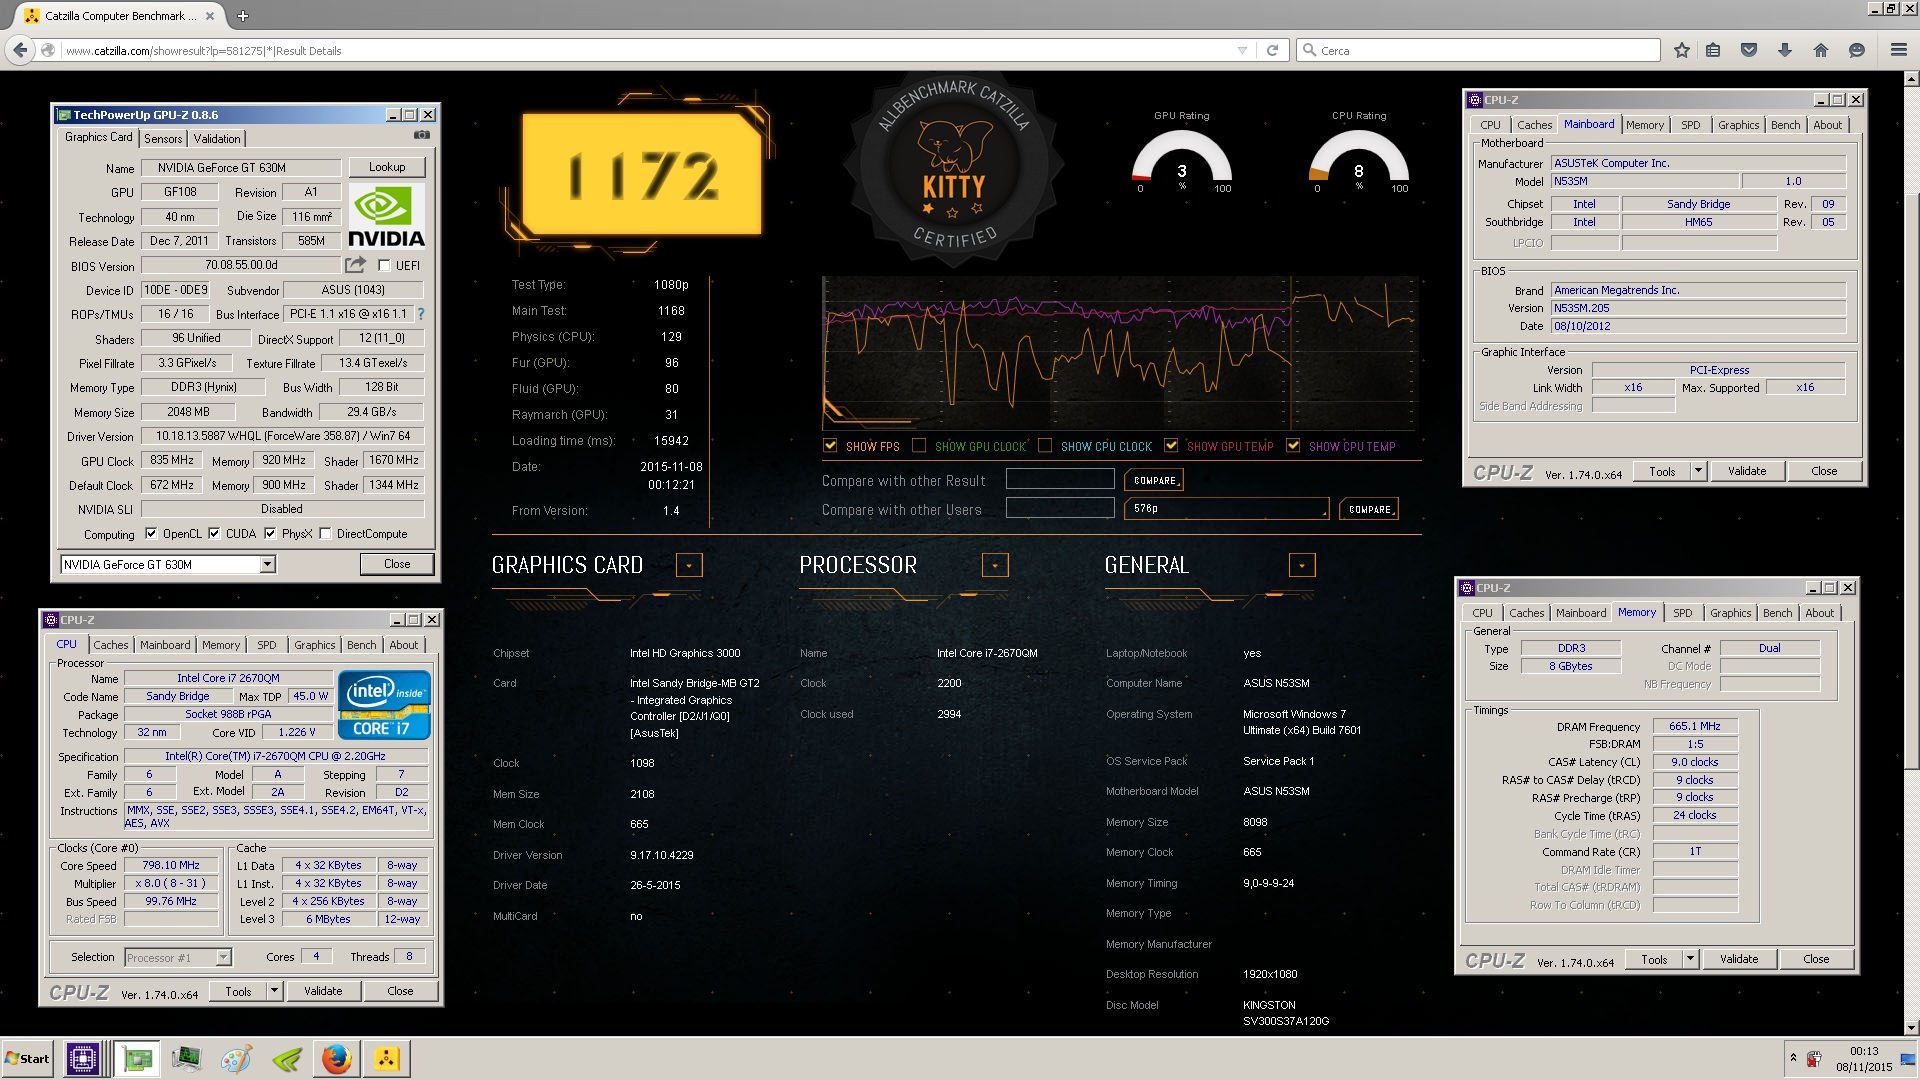Viewport: 1920px width, 1080px height.
Task: Reload the page with the refresh icon
Action: [x=1272, y=50]
